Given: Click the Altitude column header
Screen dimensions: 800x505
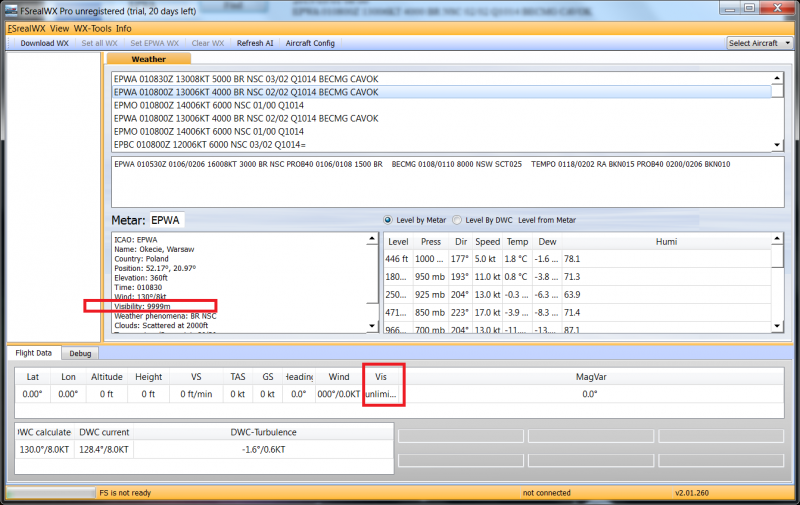Looking at the screenshot, I should coord(107,377).
